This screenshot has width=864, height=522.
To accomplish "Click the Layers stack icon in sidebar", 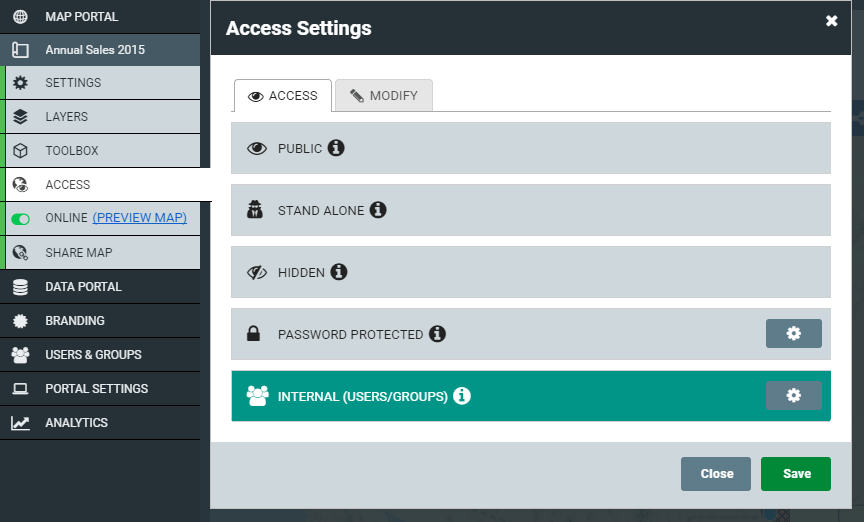I will (x=20, y=117).
